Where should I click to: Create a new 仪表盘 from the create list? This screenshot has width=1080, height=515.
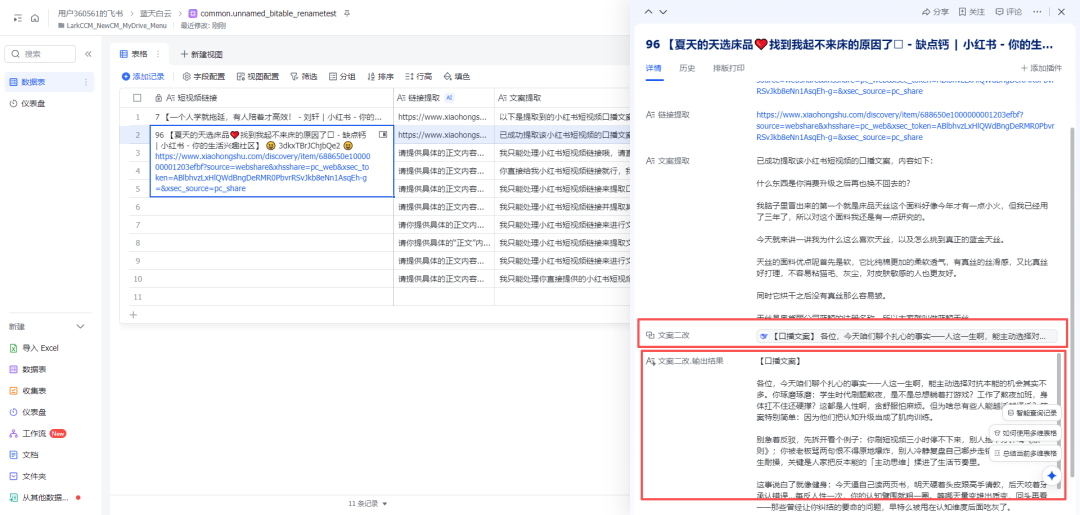[29, 412]
